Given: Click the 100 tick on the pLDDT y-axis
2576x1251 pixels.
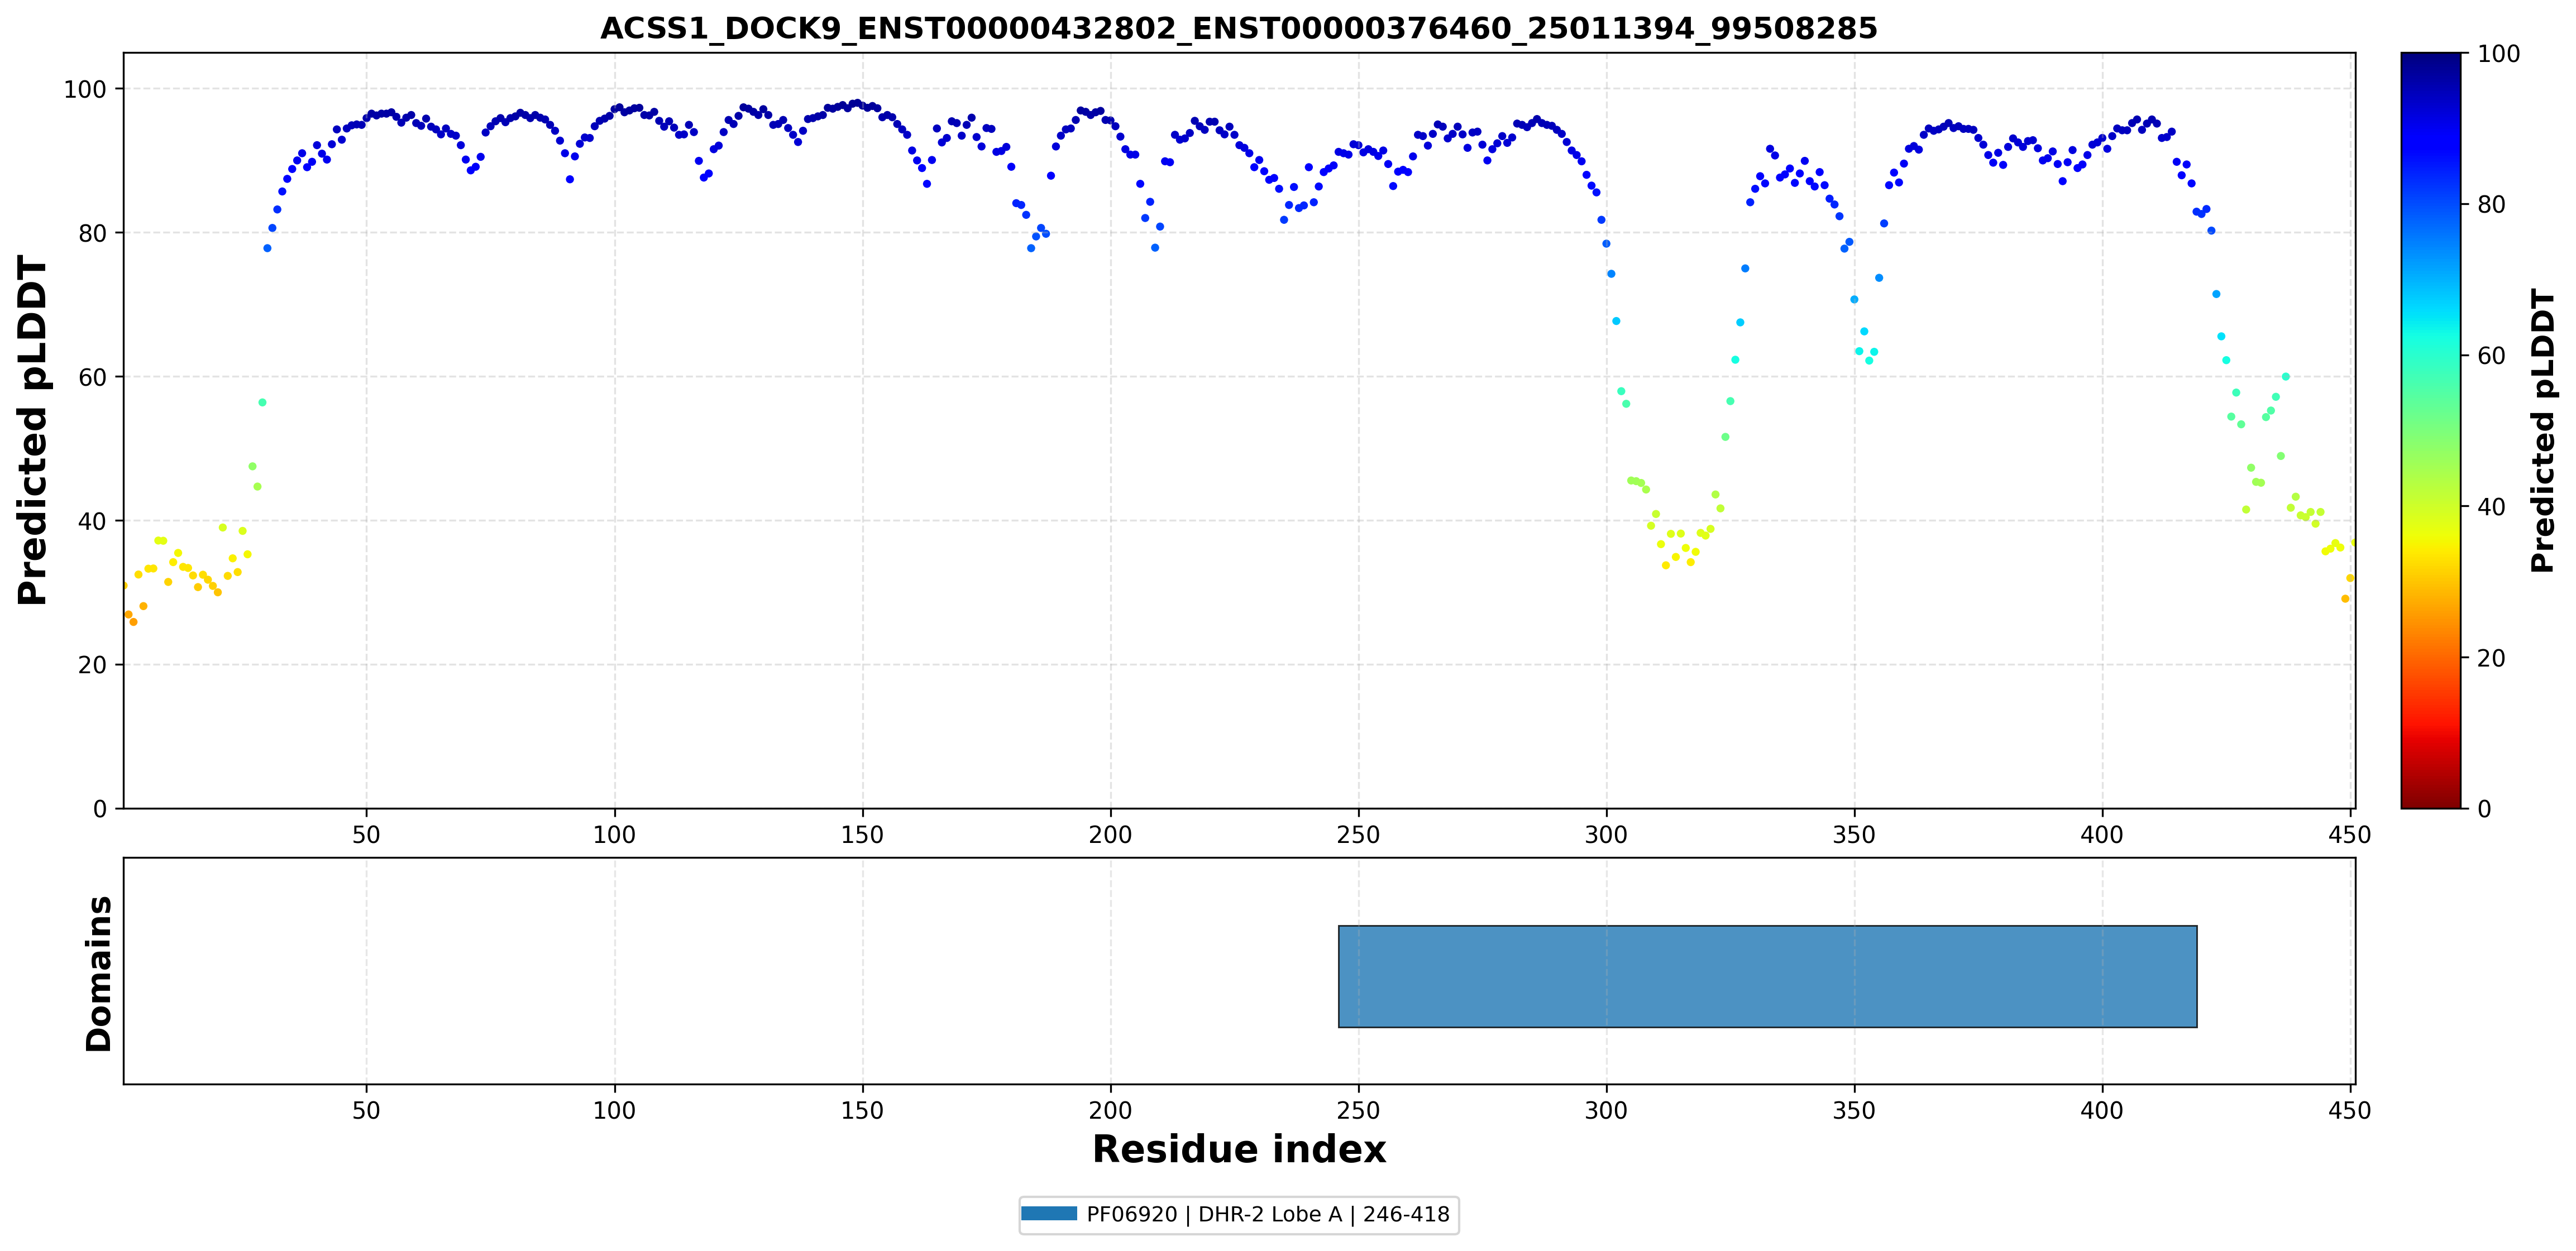Looking at the screenshot, I should click(85, 90).
